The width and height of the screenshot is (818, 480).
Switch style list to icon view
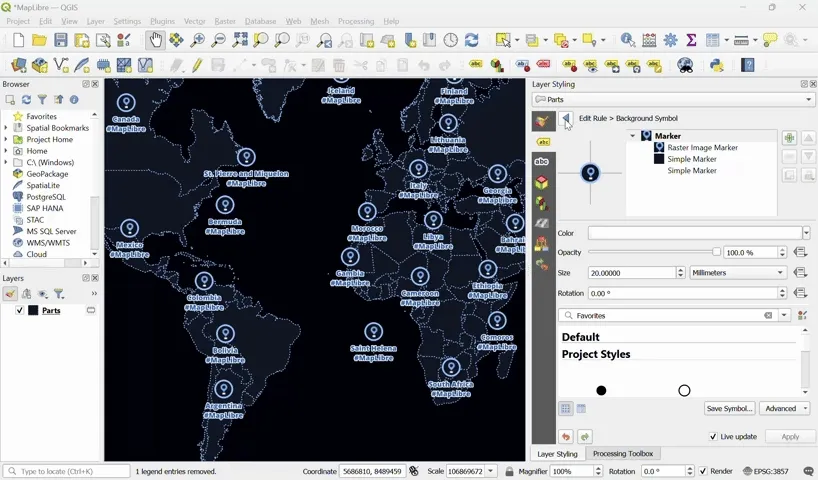click(x=566, y=409)
